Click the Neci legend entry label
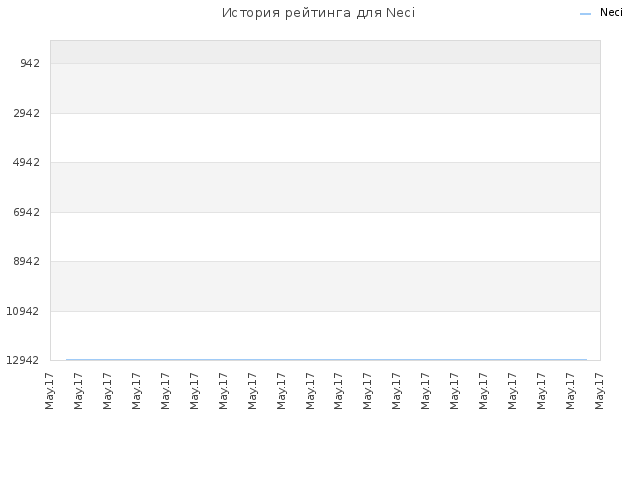 click(611, 13)
